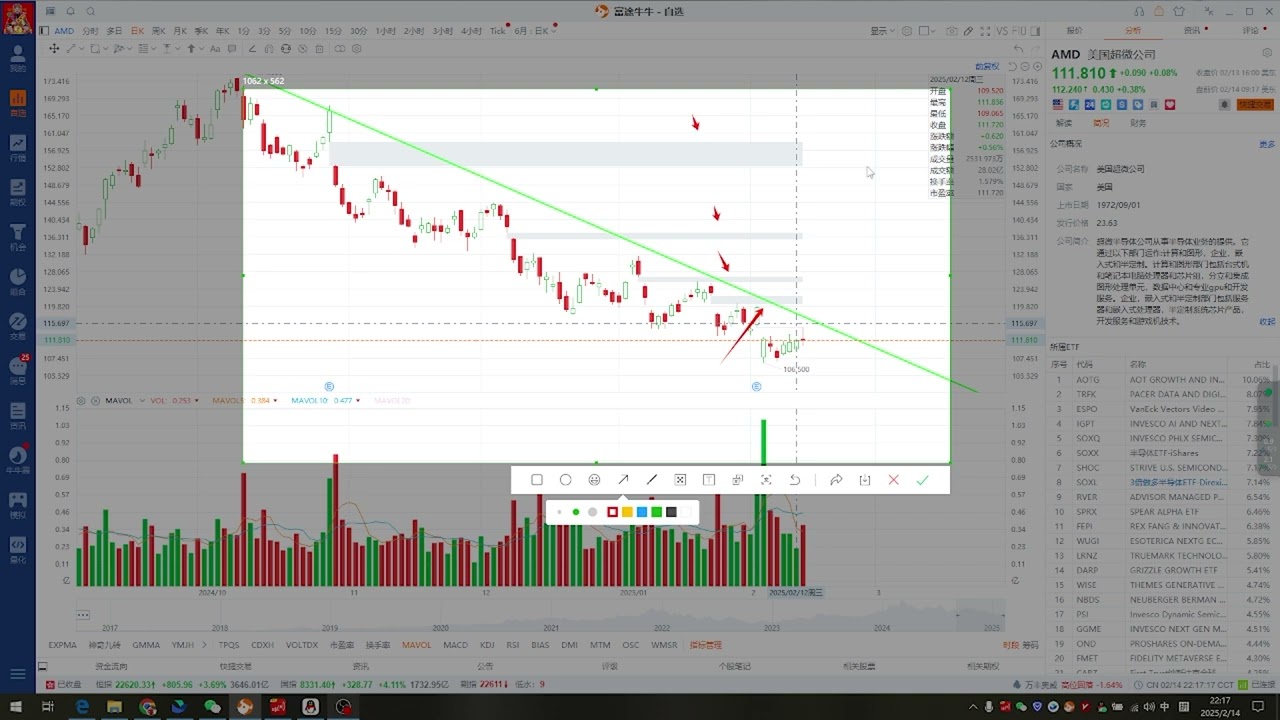Select the arrow annotation tool
Screen dimensions: 1280x720
point(623,480)
